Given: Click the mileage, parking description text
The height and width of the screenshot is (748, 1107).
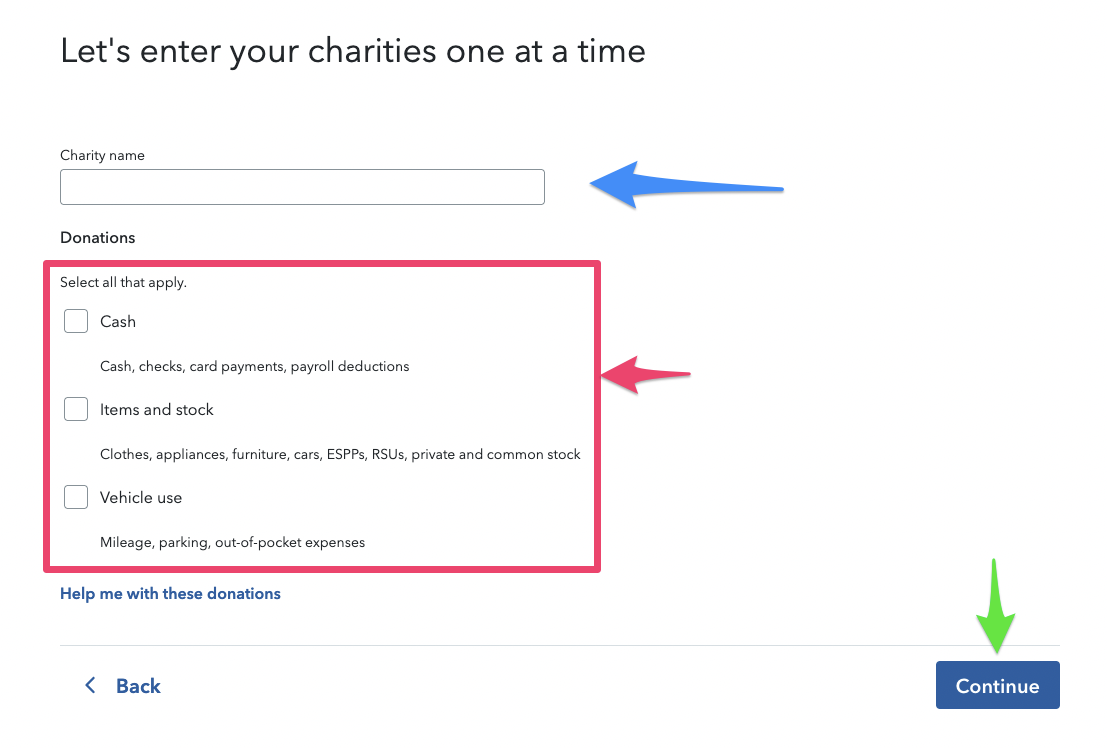Looking at the screenshot, I should tap(232, 543).
